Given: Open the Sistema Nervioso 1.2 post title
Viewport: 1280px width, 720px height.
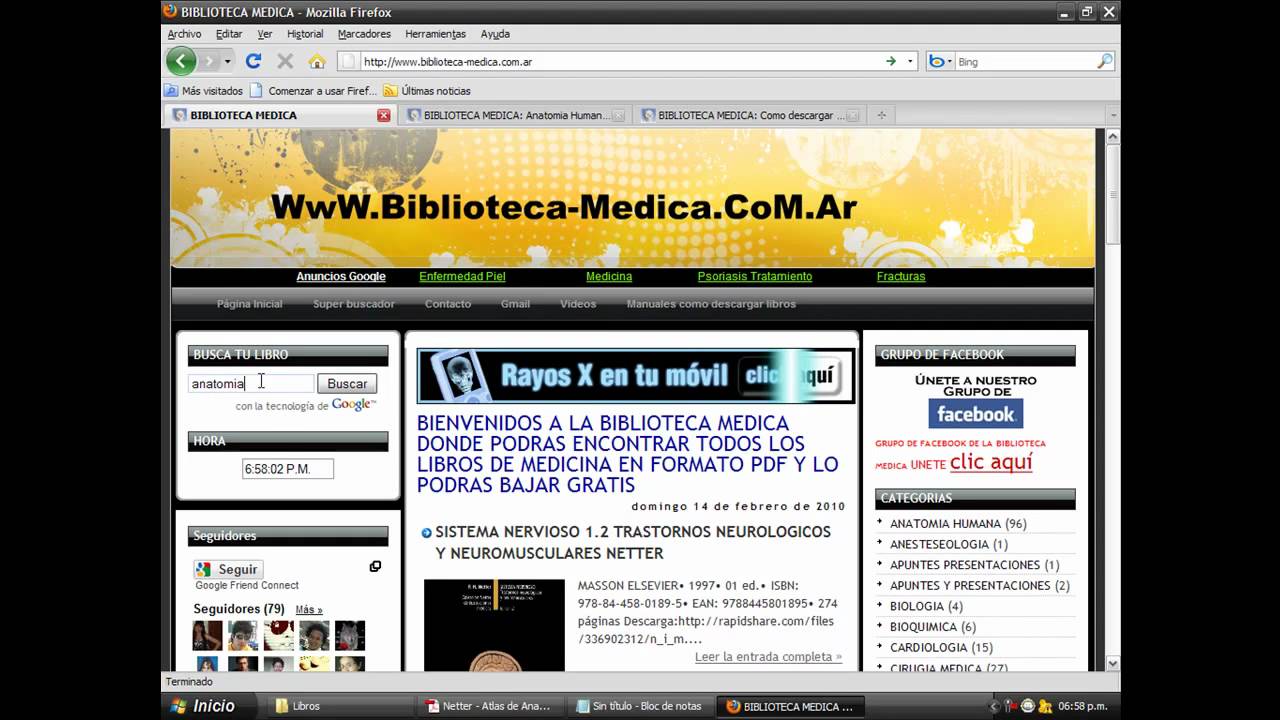Looking at the screenshot, I should coord(633,542).
